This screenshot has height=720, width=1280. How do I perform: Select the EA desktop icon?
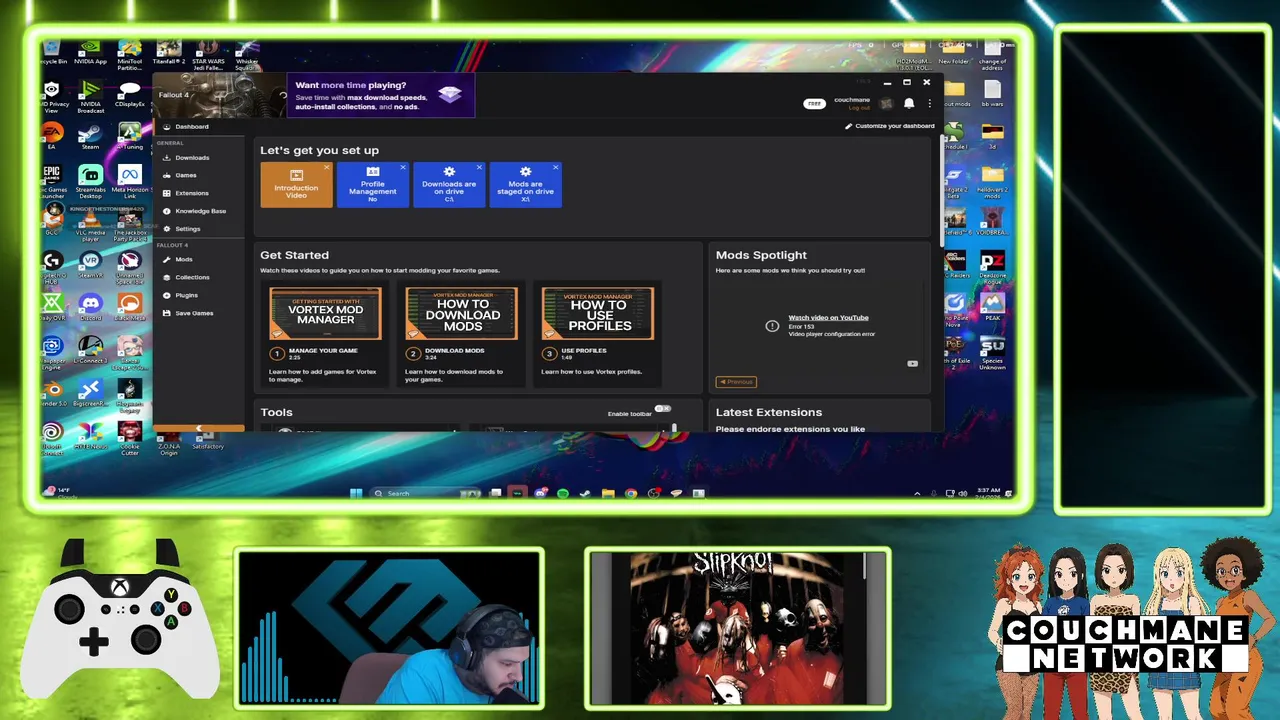click(52, 138)
